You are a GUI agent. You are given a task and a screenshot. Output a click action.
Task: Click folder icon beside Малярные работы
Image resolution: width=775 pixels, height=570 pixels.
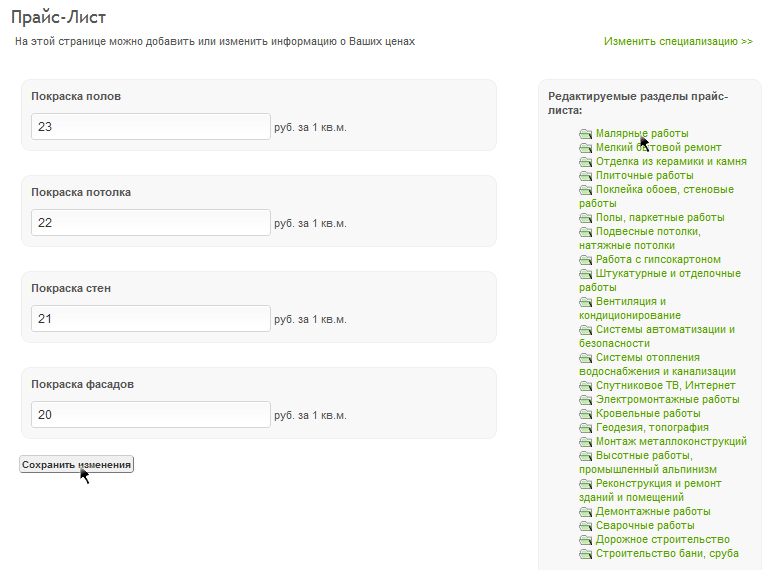585,134
